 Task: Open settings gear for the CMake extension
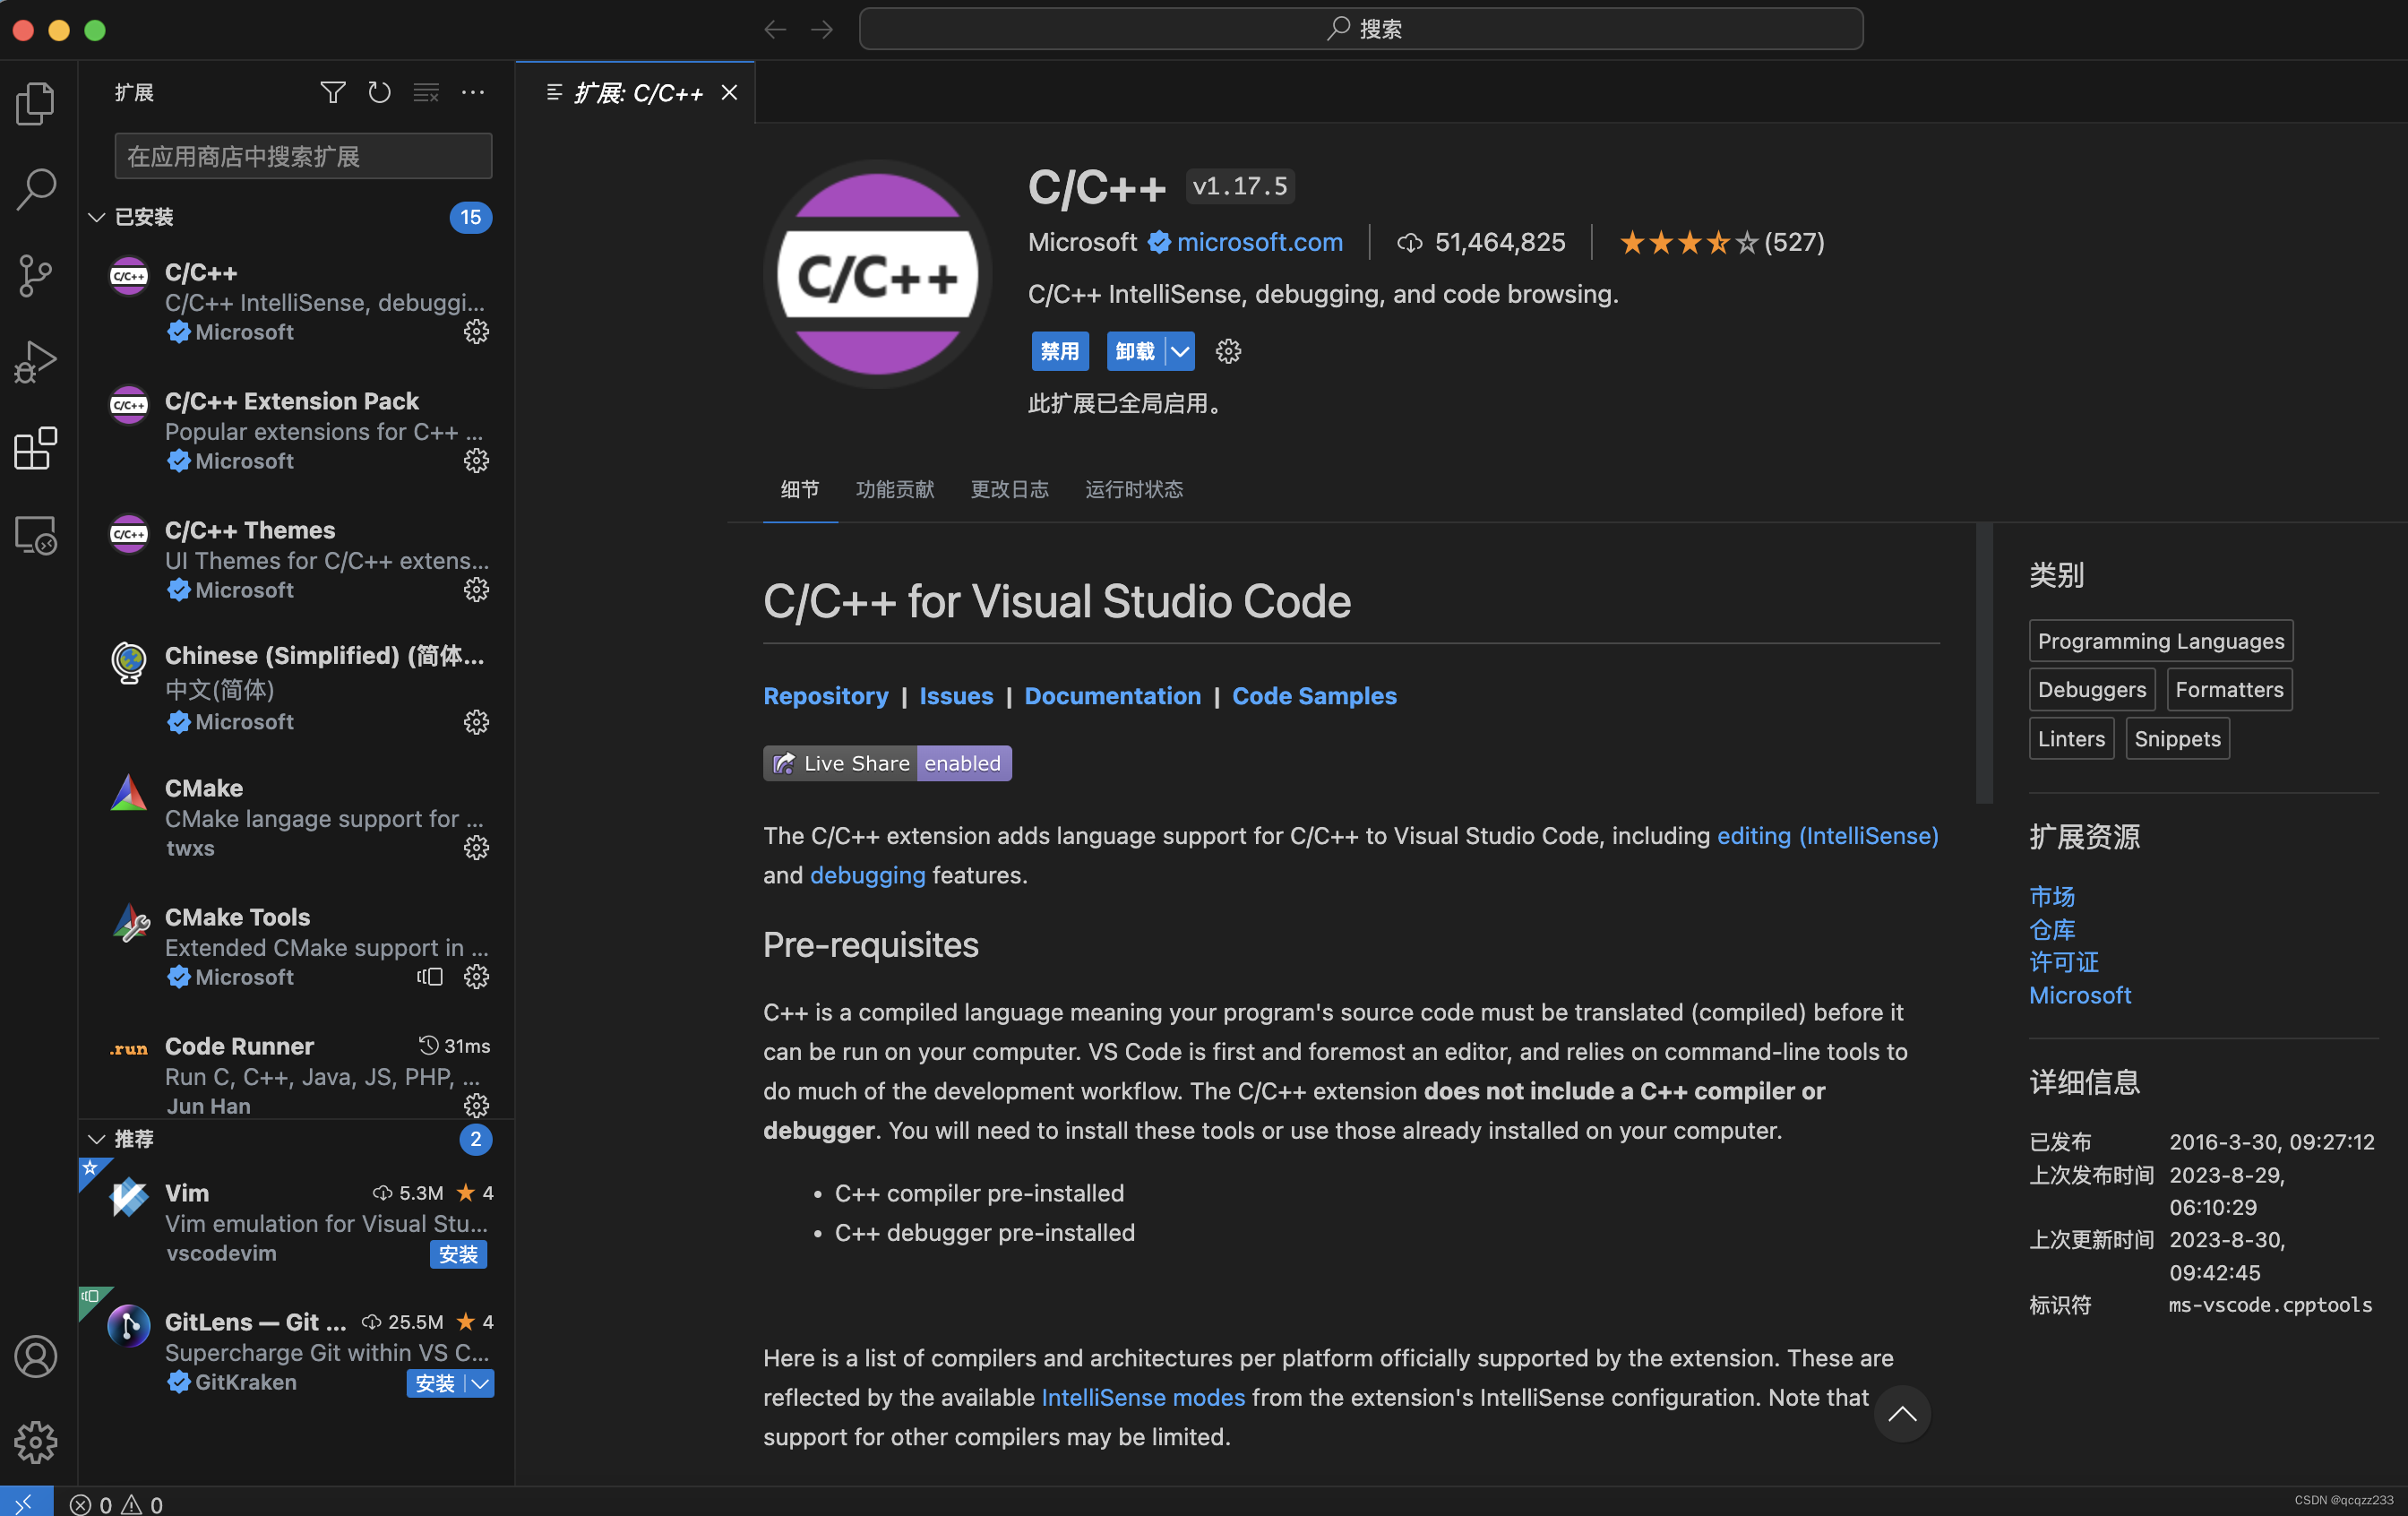pyautogui.click(x=476, y=847)
